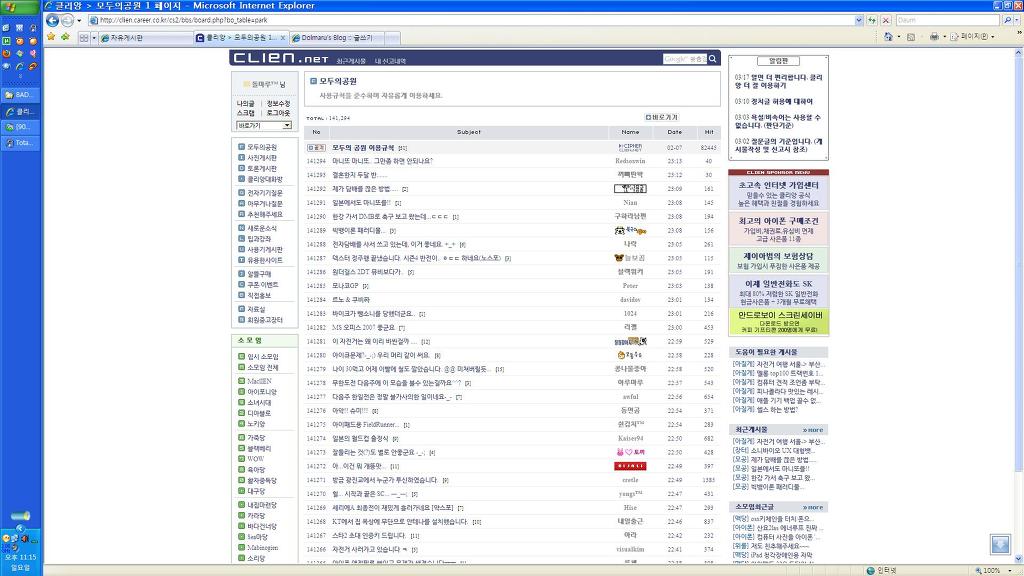Click the IE Forward arrow button
Screen dimensions: 1024x576
pyautogui.click(x=67, y=20)
